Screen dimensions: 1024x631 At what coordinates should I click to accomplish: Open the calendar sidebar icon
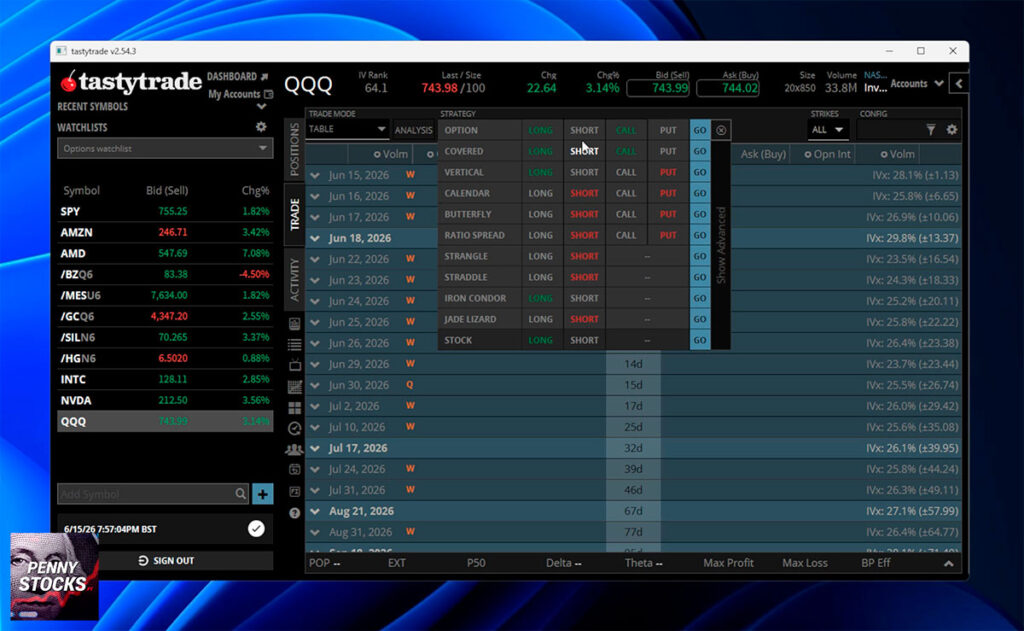coord(295,470)
